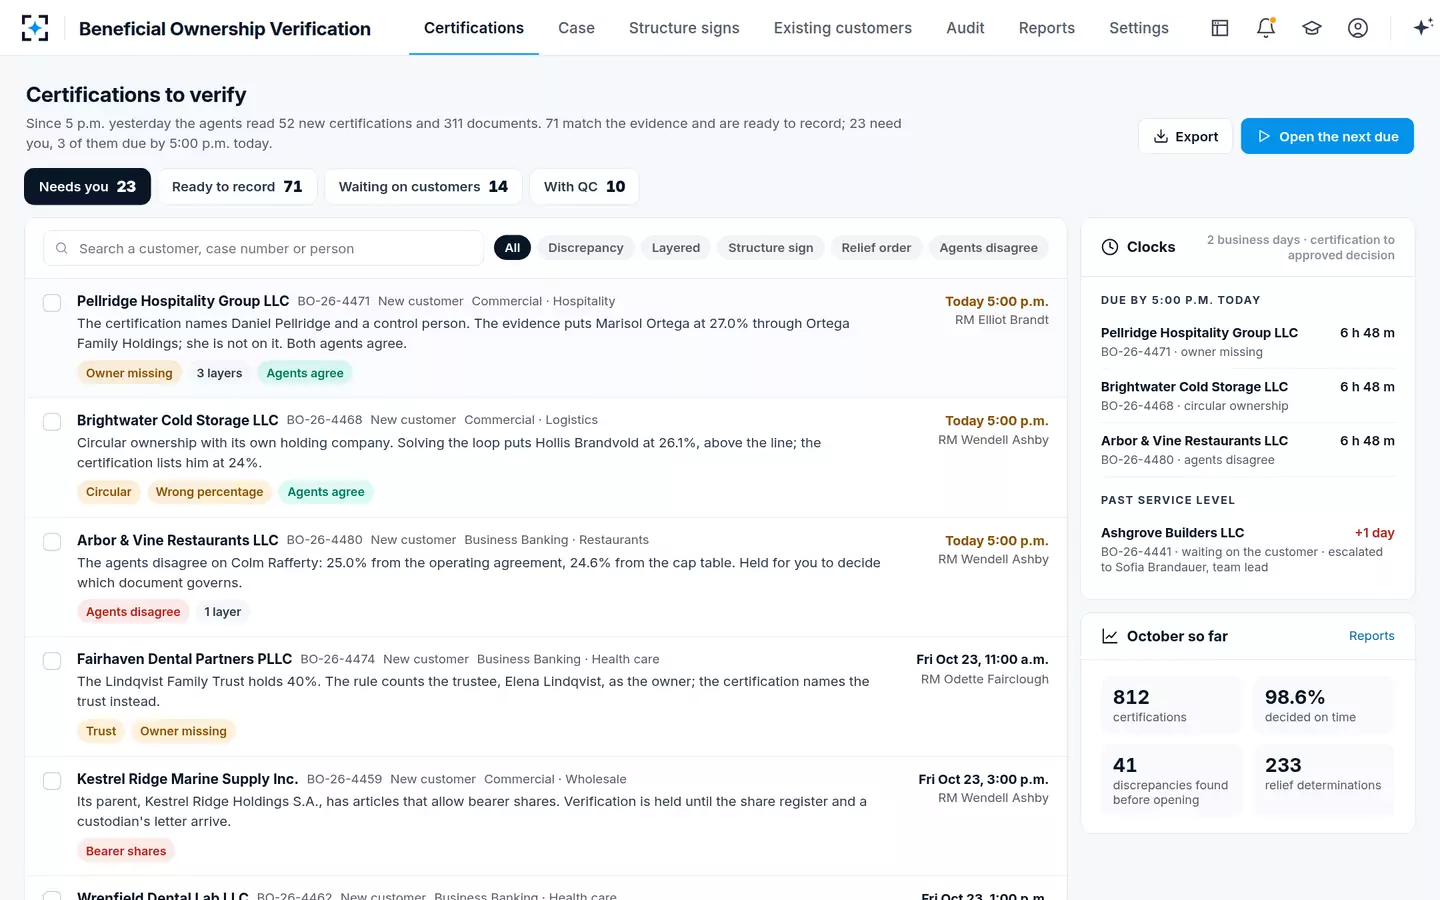Image resolution: width=1440 pixels, height=900 pixels.
Task: Open the Audit tab
Action: [965, 28]
